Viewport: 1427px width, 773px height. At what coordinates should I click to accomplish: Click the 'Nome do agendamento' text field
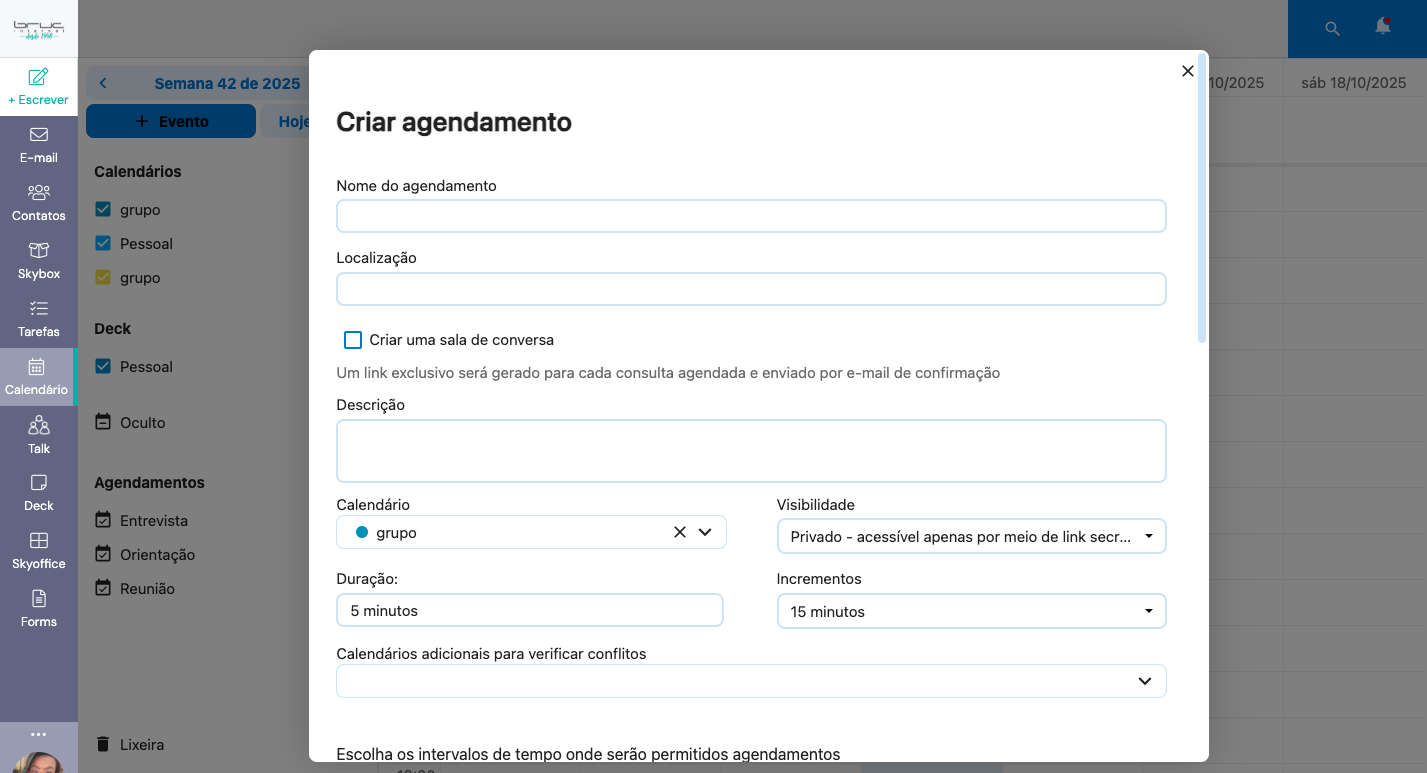tap(751, 216)
